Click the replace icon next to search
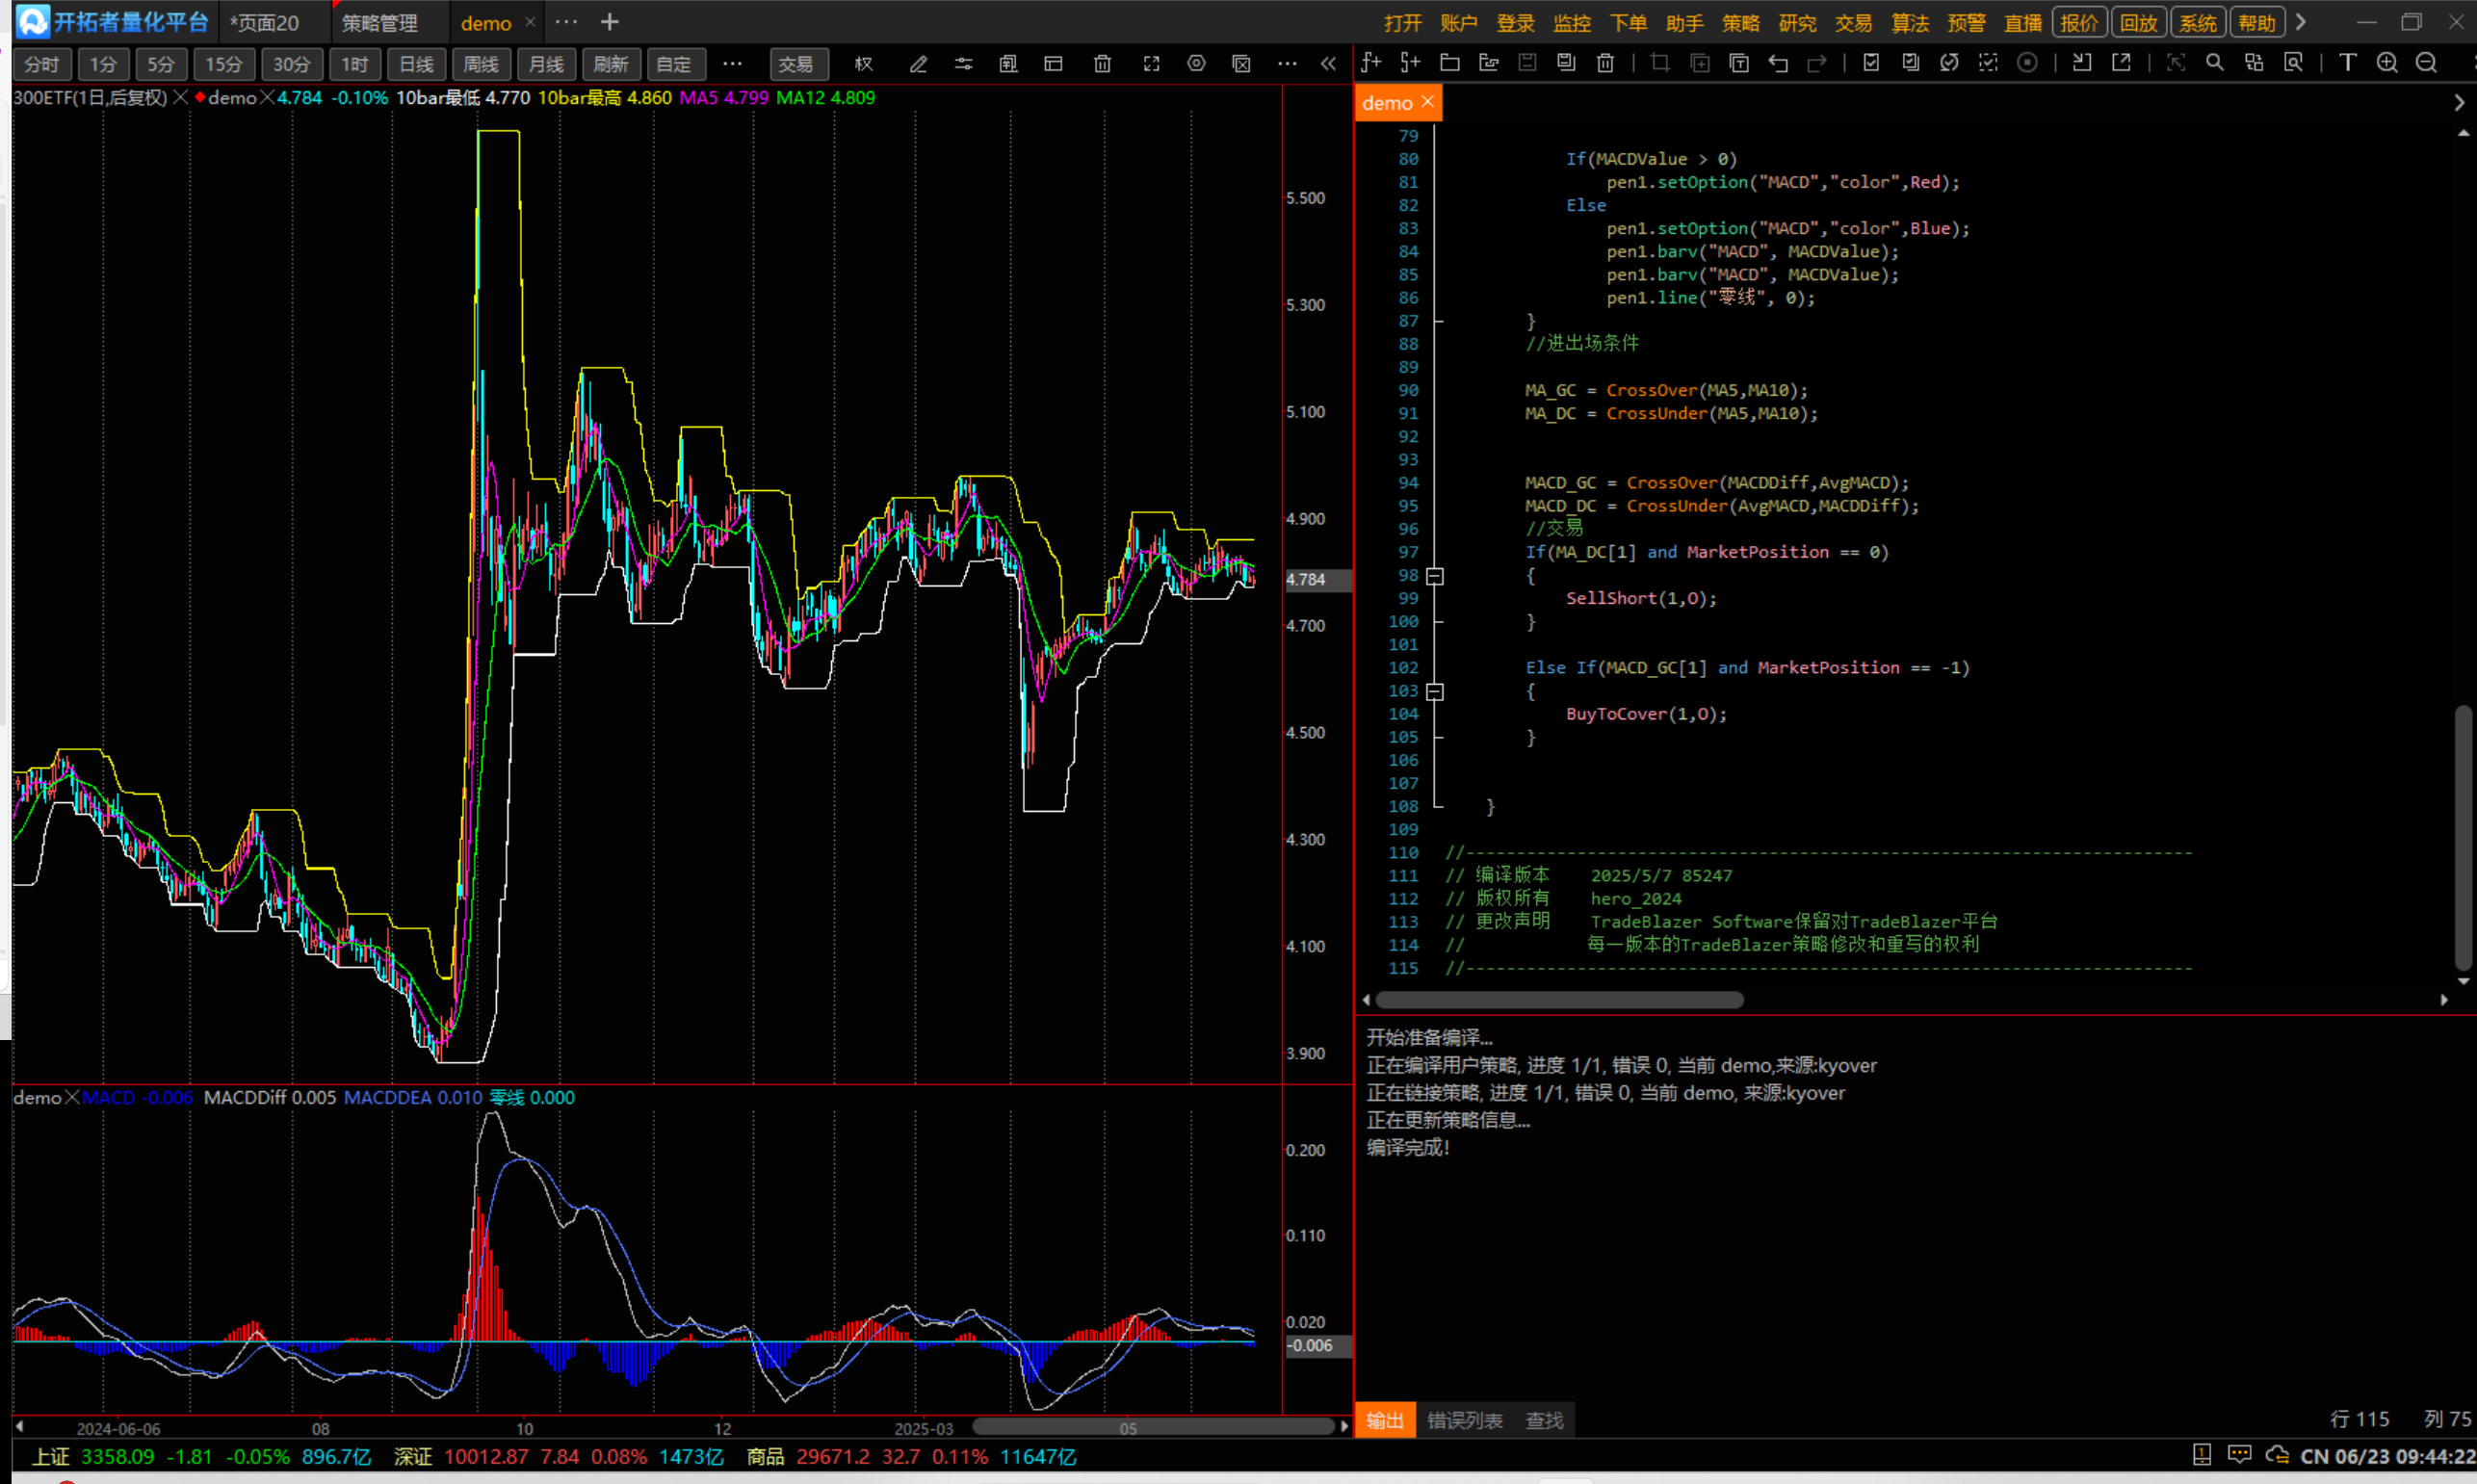The width and height of the screenshot is (2477, 1484). click(2253, 63)
